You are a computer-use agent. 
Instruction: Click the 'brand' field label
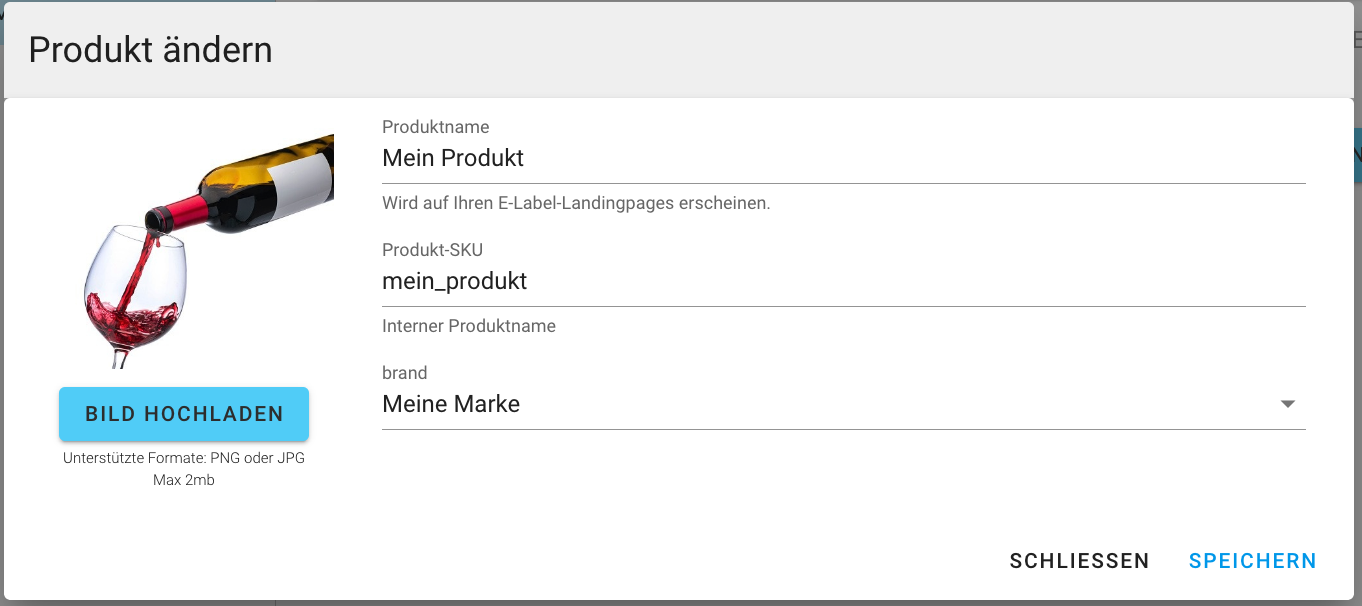[x=404, y=373]
